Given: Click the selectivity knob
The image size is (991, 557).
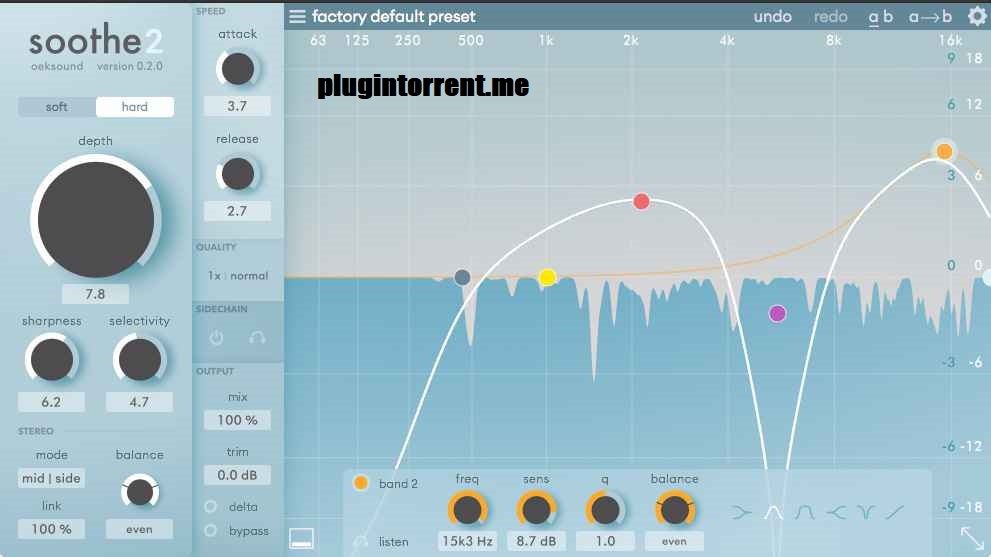Looking at the screenshot, I should [140, 359].
